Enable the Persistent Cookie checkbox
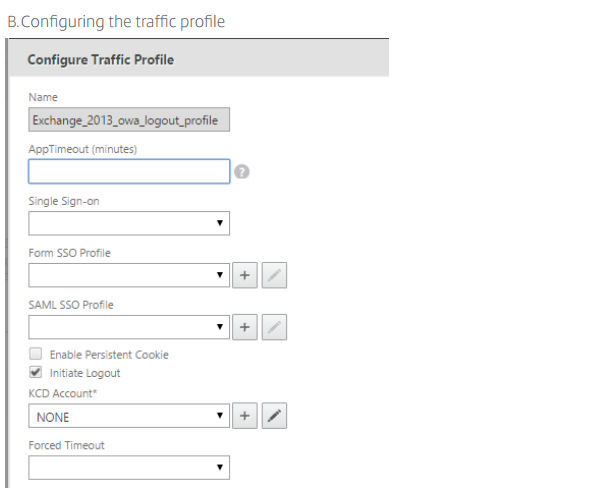The width and height of the screenshot is (602, 488). (x=35, y=355)
